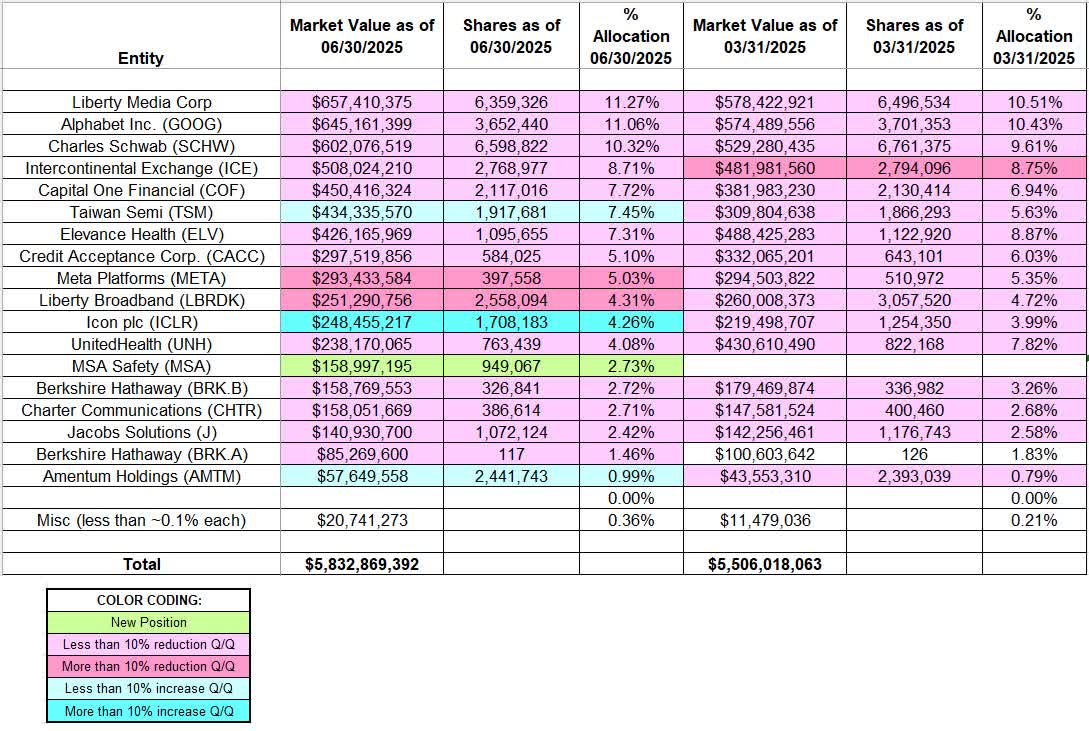
Task: Select the green New Position legend swatch
Action: pyautogui.click(x=147, y=622)
